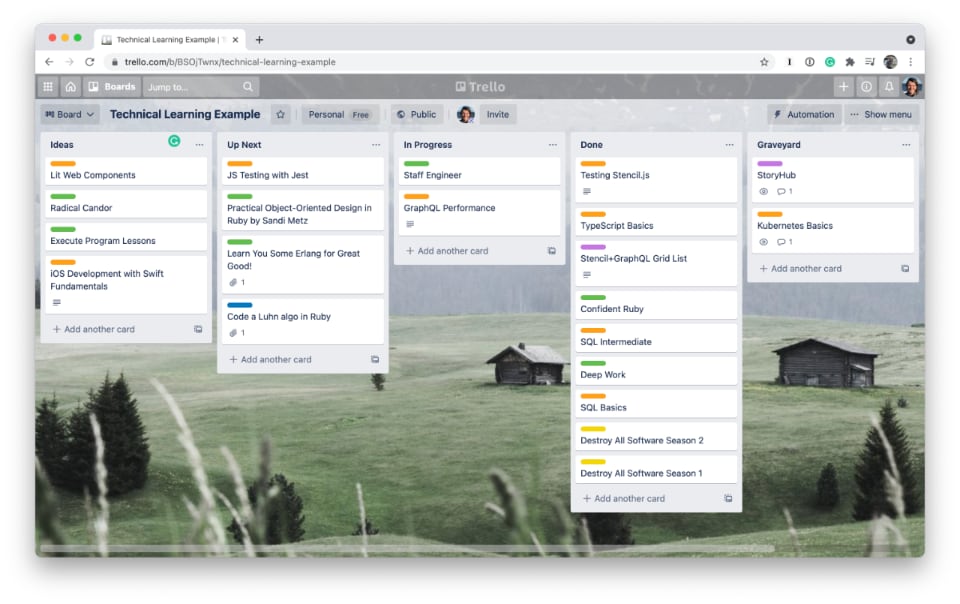Click yellow label on Destroy All Software Season 2
960x604 pixels.
tap(593, 429)
